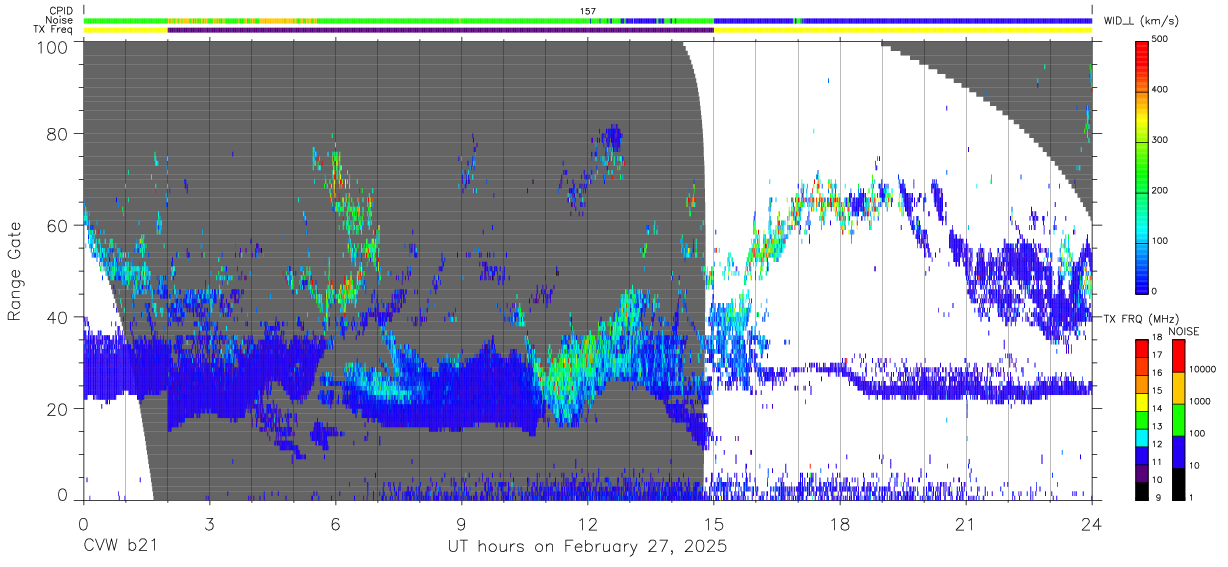Click the 300 tick on width colorbar
The width and height of the screenshot is (1228, 567).
(1161, 141)
